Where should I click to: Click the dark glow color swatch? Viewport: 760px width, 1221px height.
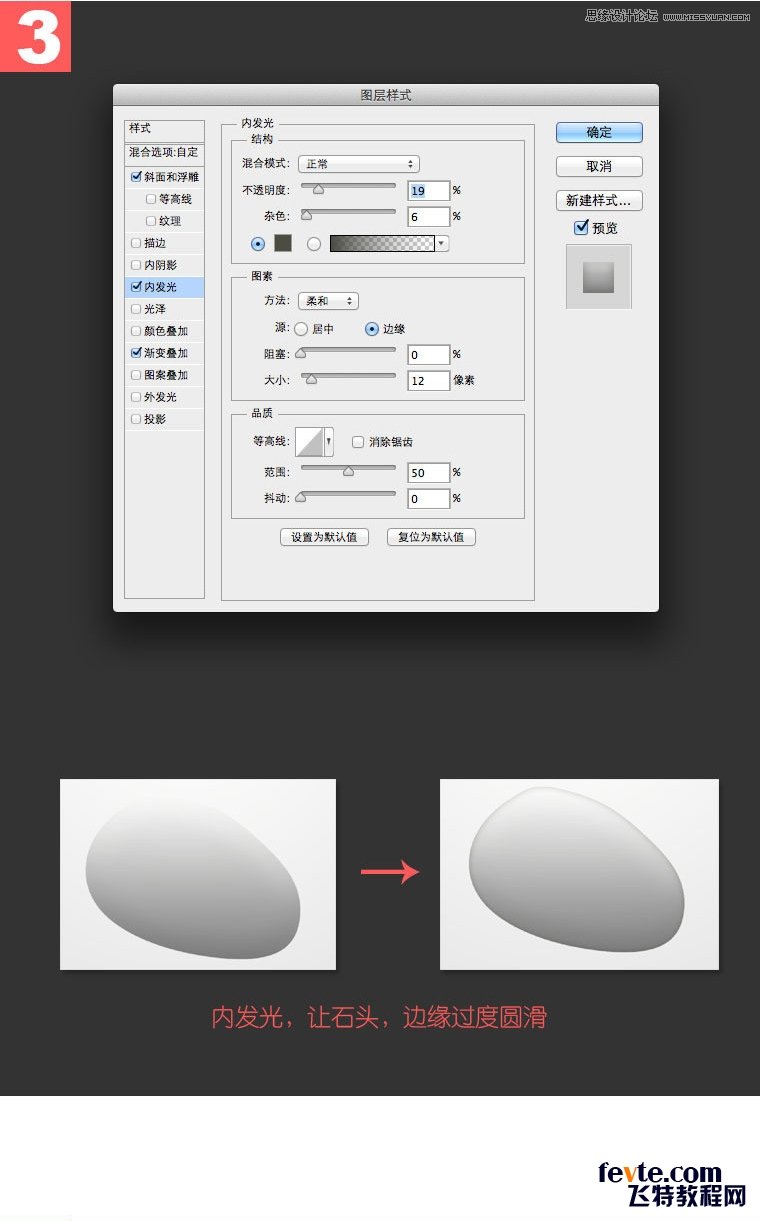(283, 243)
